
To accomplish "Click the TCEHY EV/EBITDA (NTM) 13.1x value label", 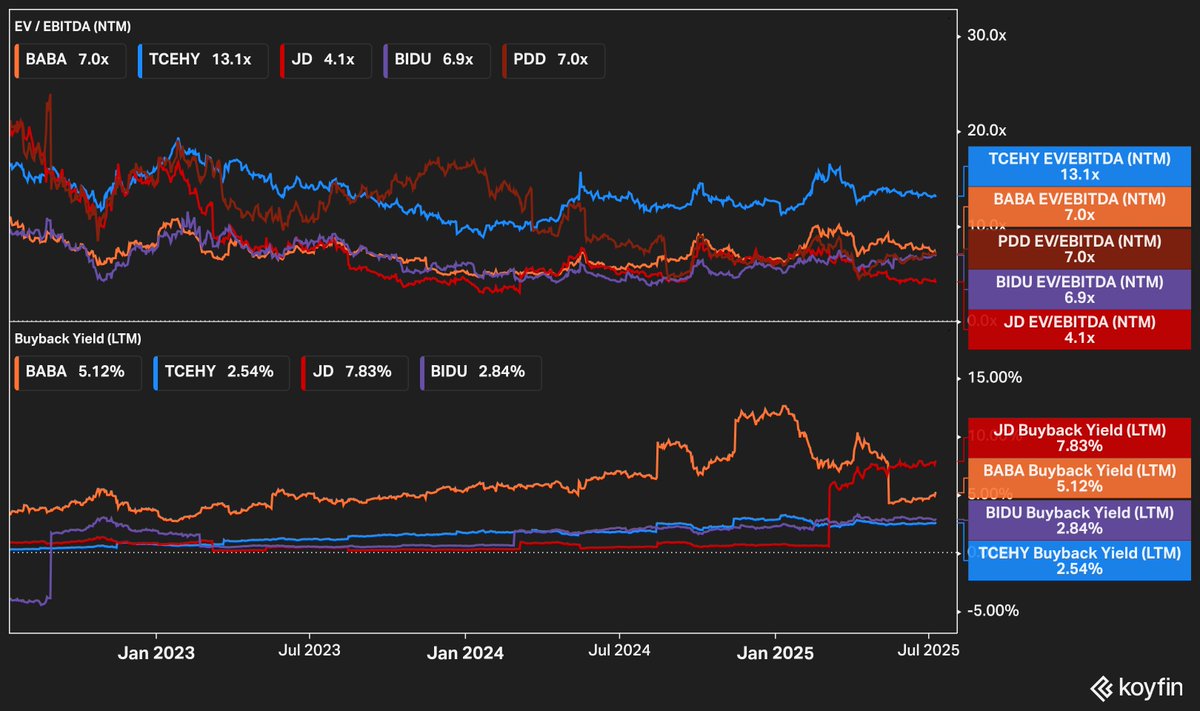I will pyautogui.click(x=1080, y=166).
